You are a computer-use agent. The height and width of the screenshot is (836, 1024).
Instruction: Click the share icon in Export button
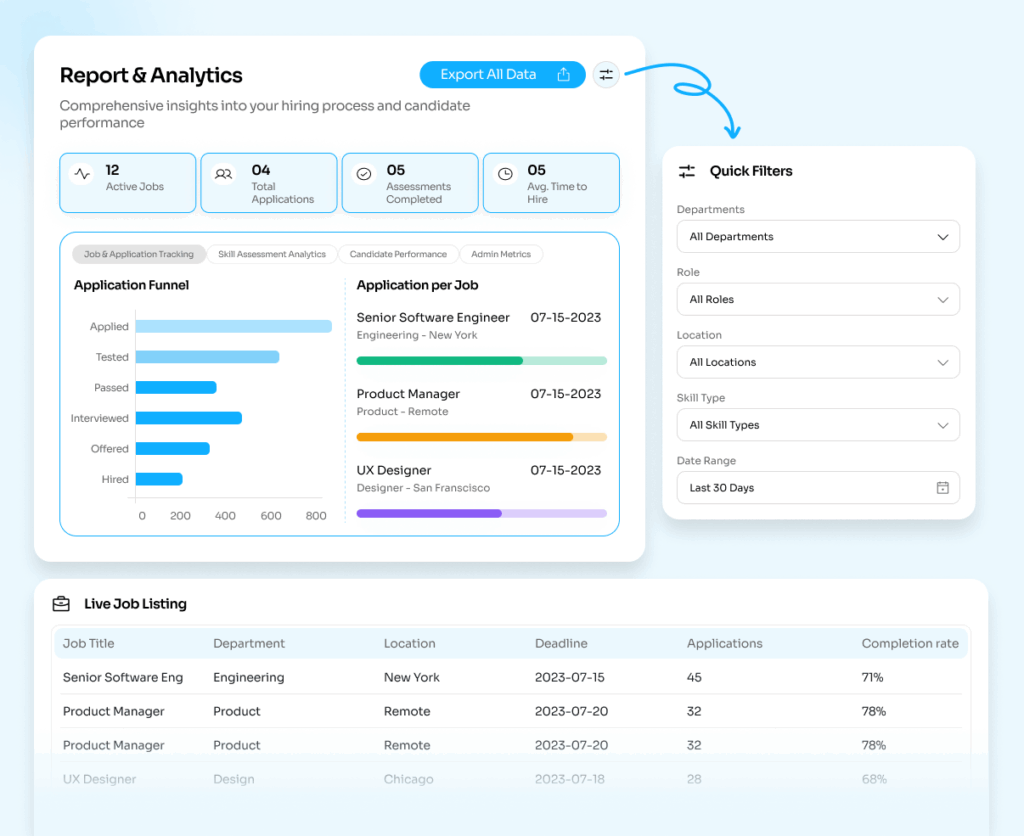[564, 74]
